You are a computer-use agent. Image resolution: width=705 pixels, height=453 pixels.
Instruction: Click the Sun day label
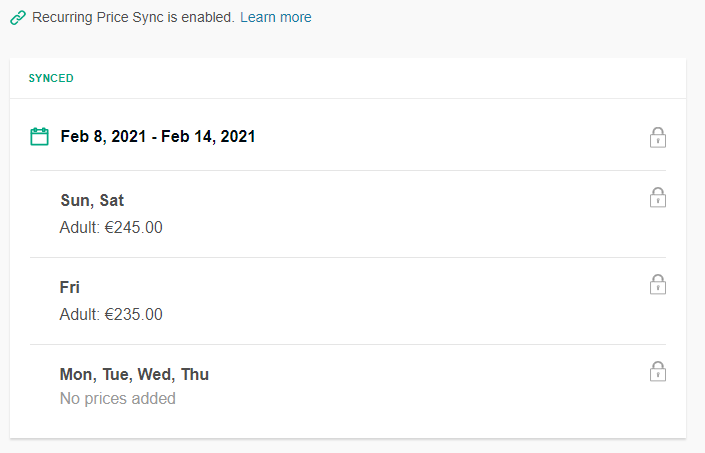[77, 200]
